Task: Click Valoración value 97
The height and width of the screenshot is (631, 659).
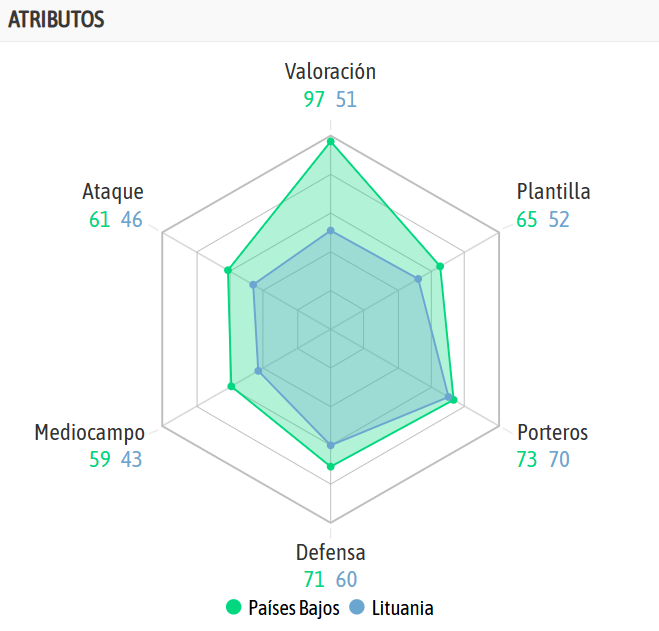Action: click(314, 99)
